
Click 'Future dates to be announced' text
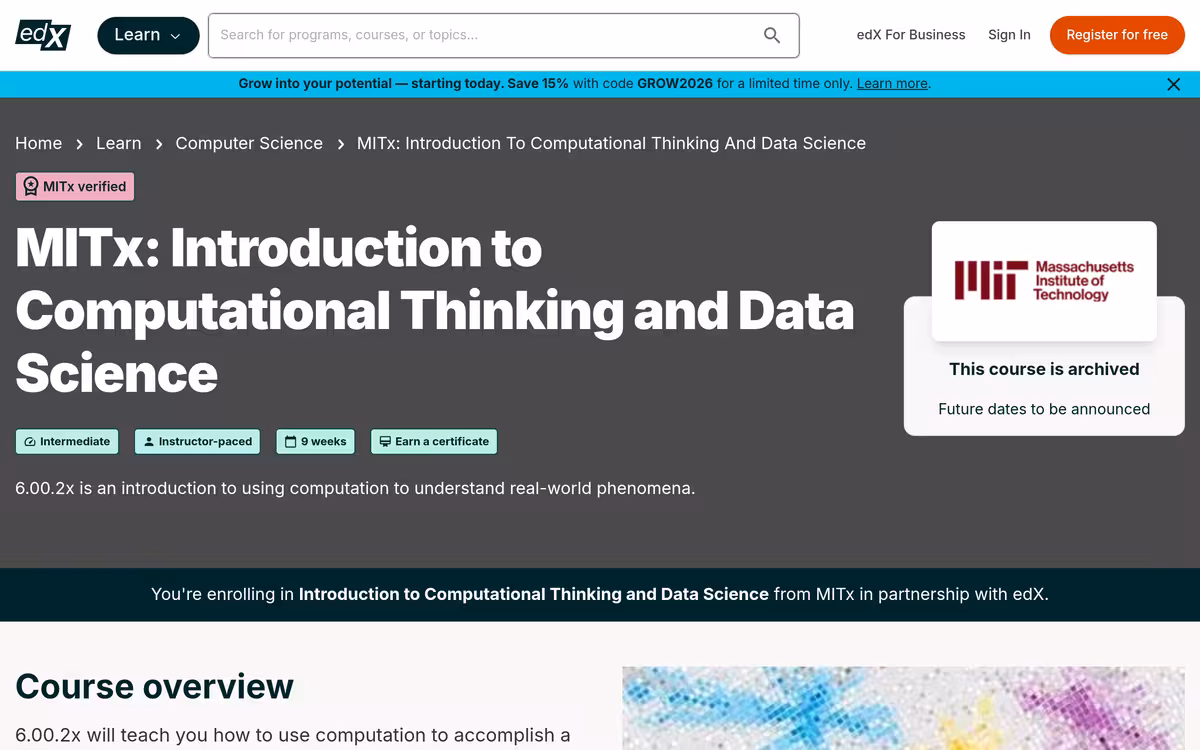[1044, 409]
